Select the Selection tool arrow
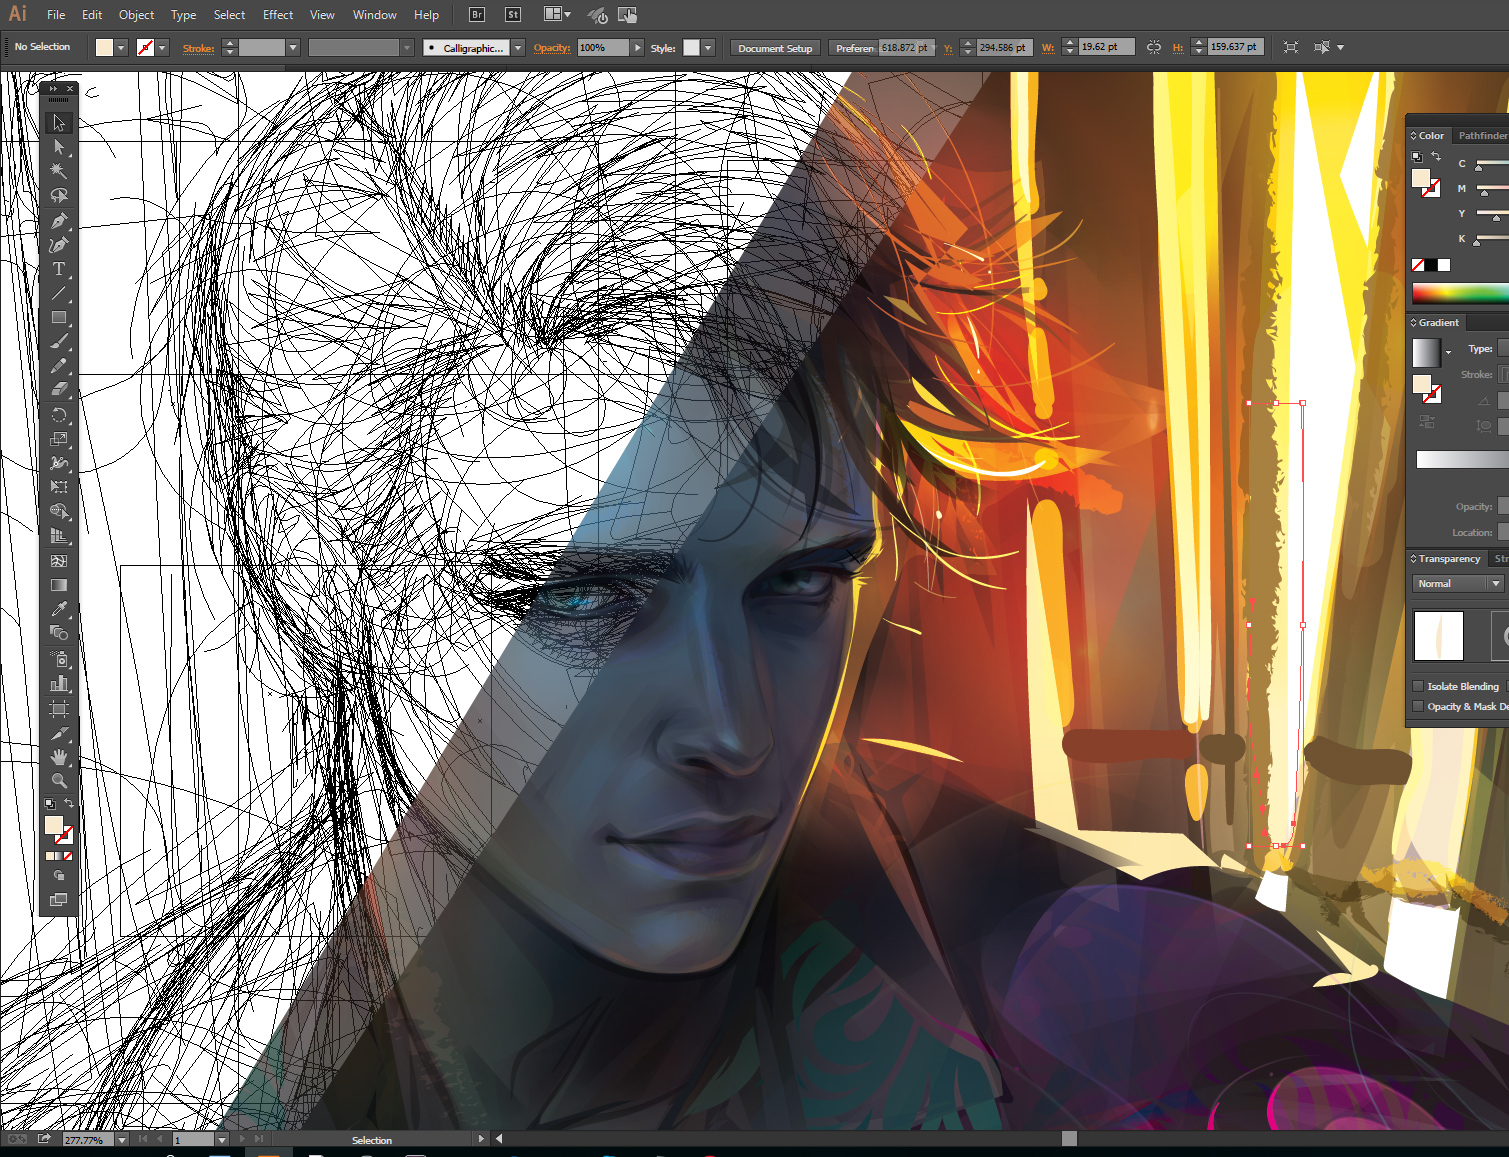 pyautogui.click(x=59, y=122)
